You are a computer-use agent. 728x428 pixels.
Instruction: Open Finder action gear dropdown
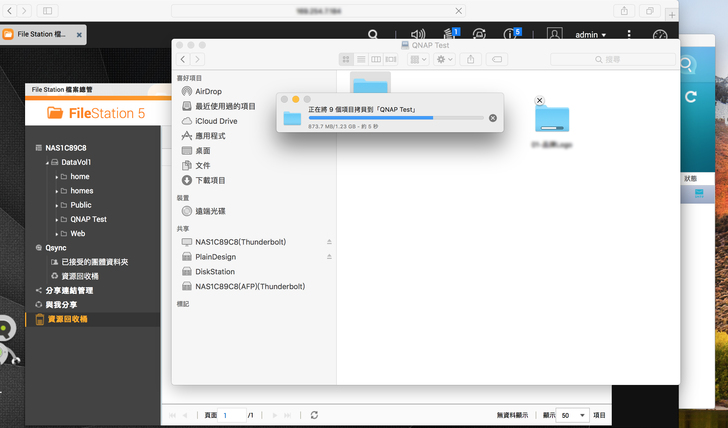tap(444, 59)
